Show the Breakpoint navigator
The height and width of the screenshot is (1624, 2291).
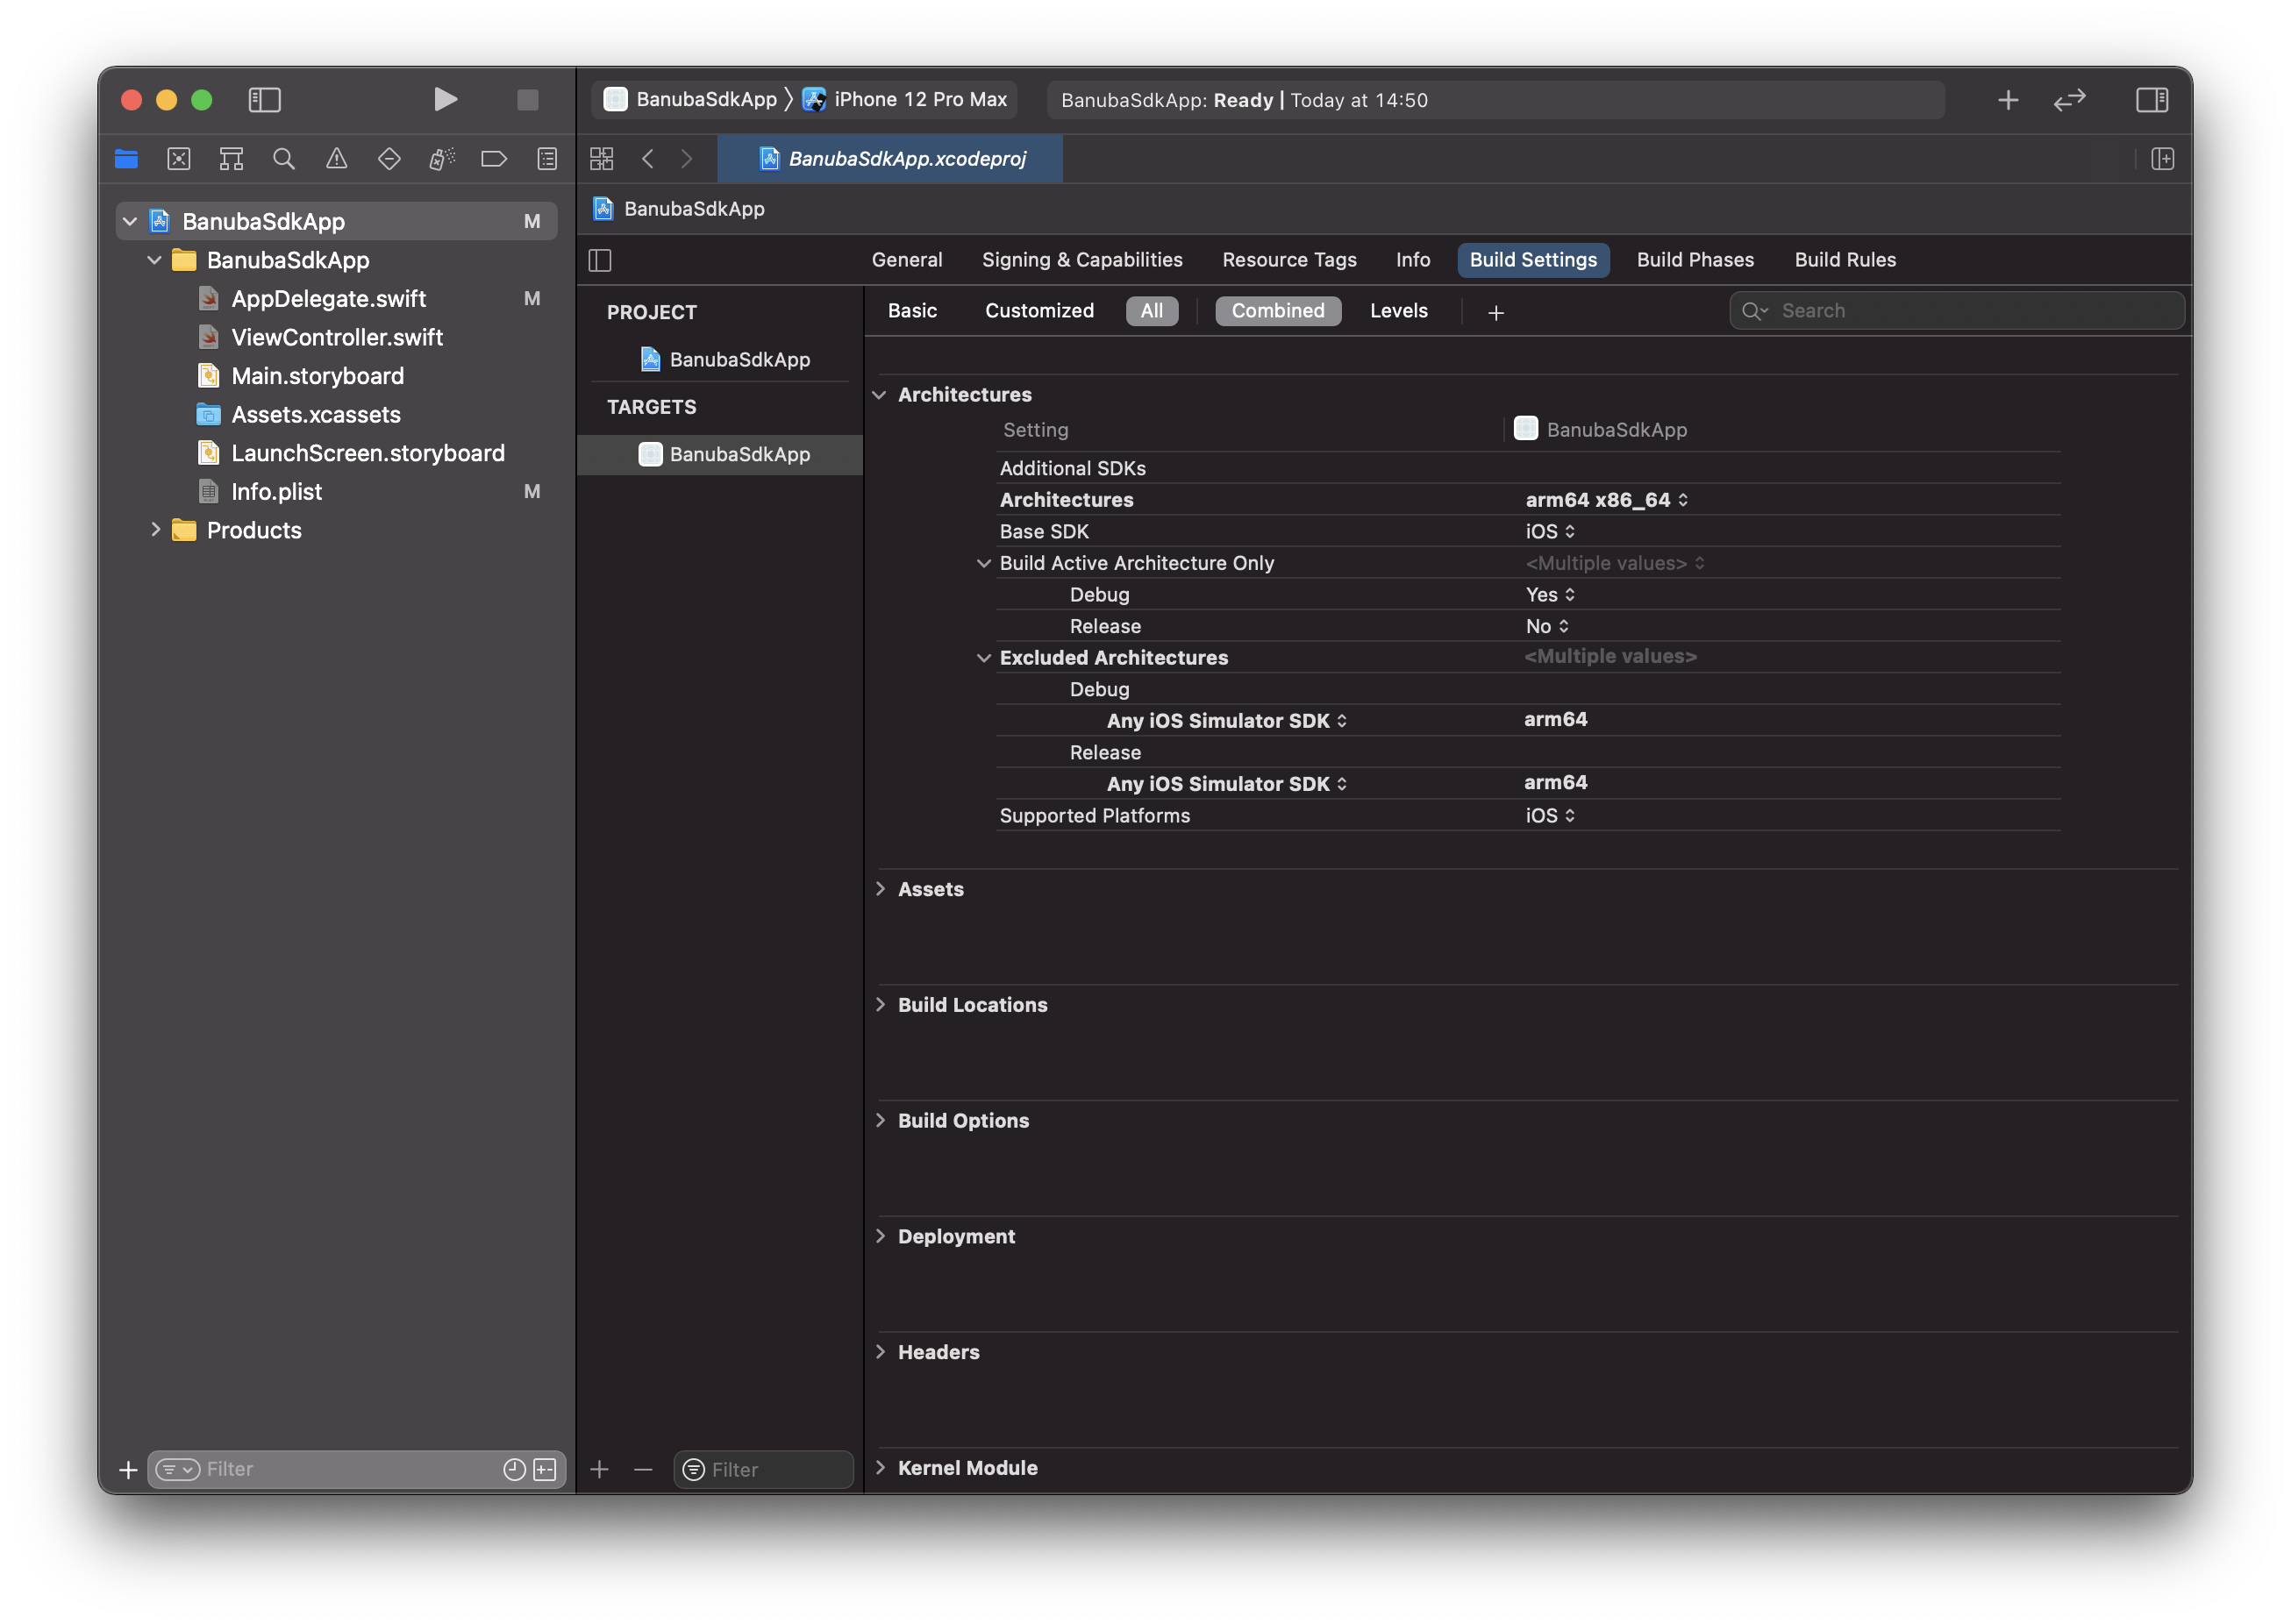click(494, 158)
